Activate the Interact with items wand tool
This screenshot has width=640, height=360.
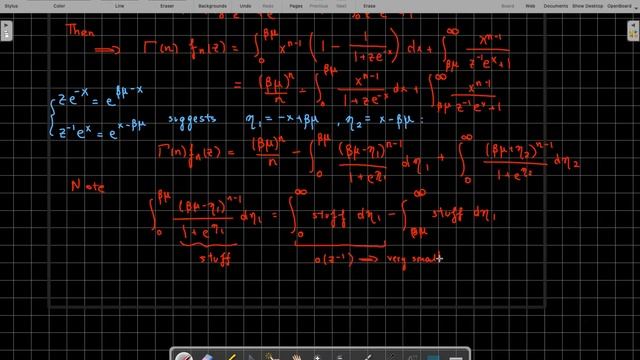tap(272, 357)
